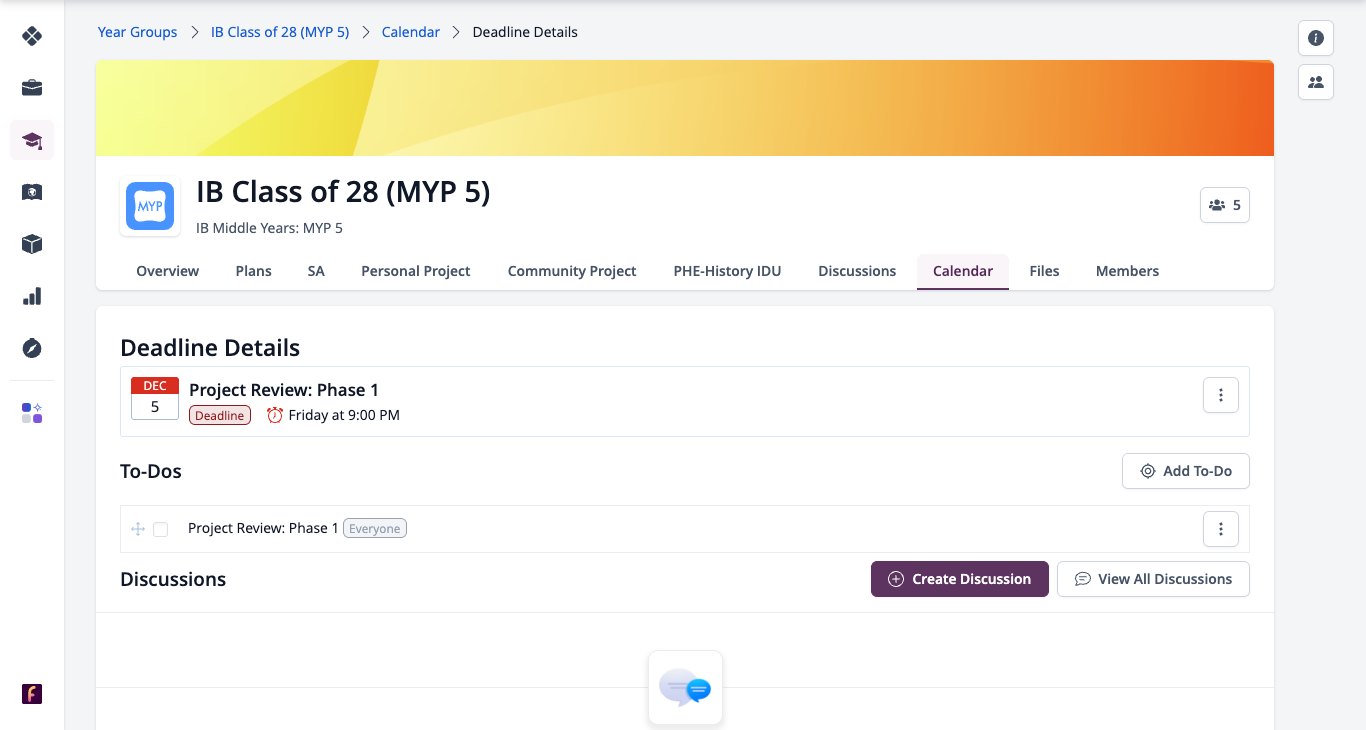
Task: Click the View All Discussions button
Action: pyautogui.click(x=1153, y=579)
